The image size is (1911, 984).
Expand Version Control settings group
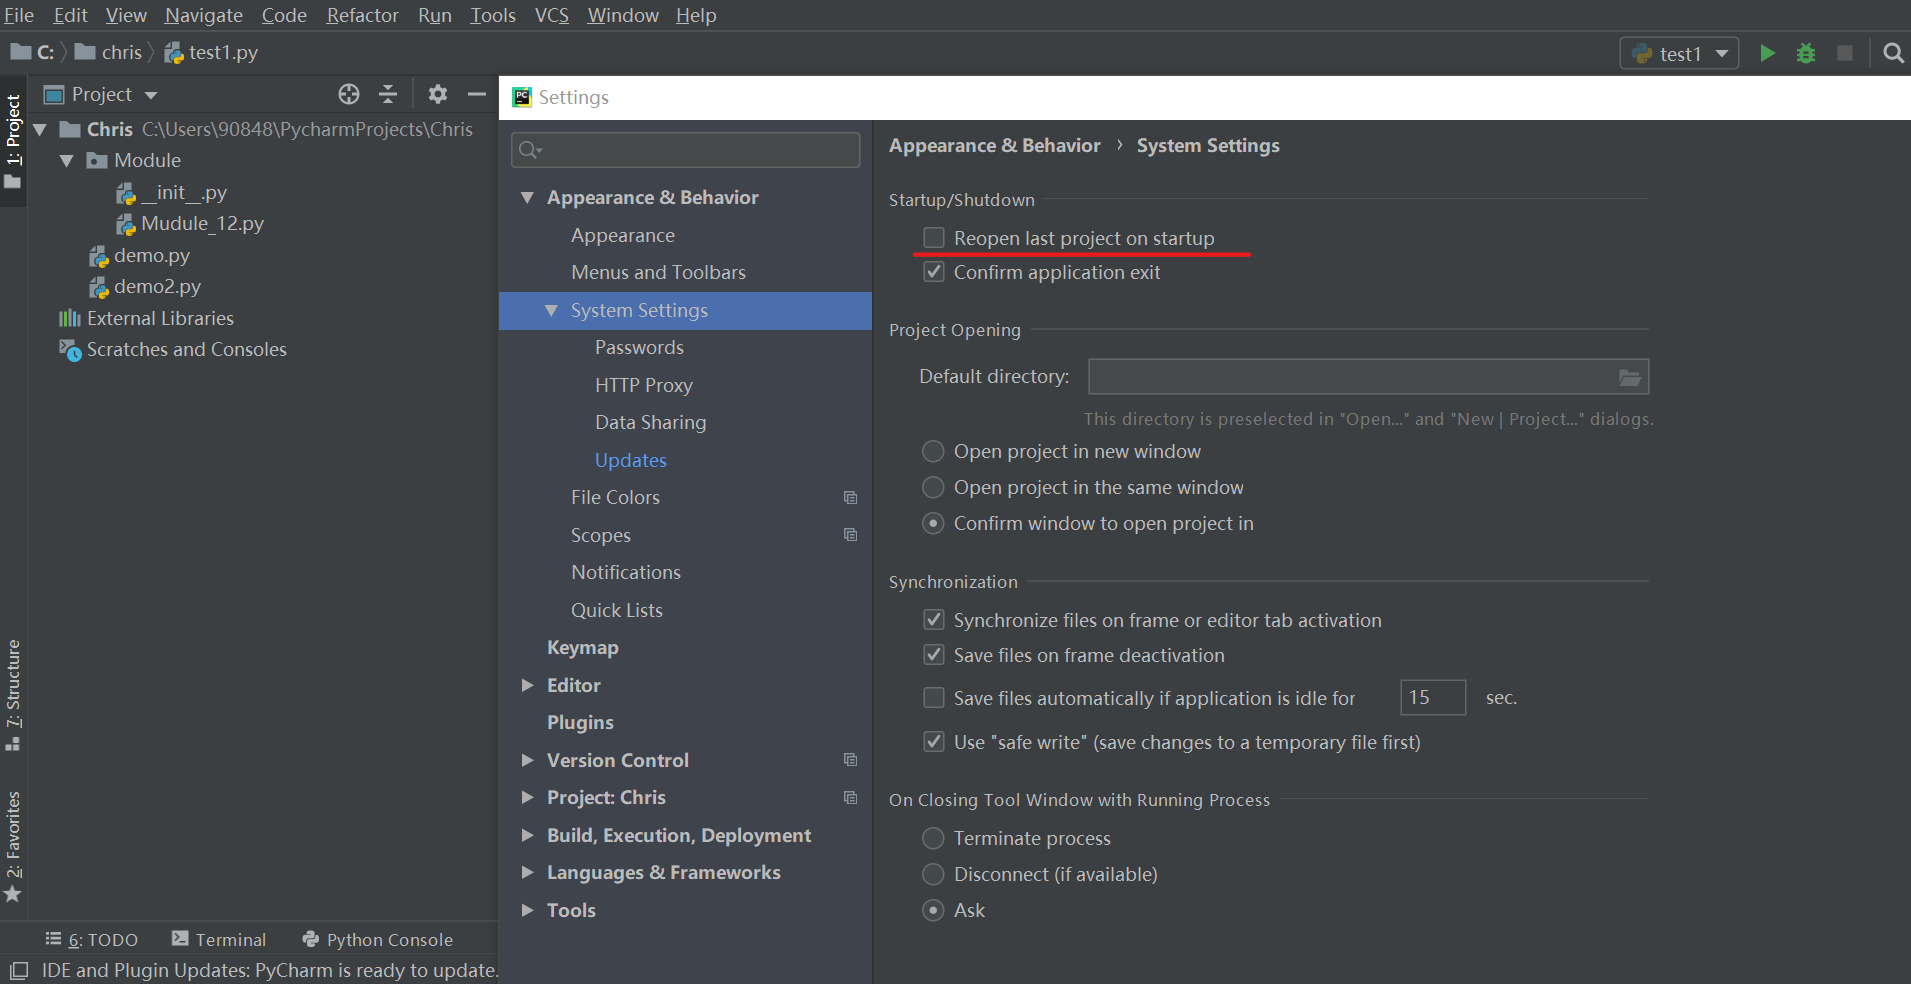(527, 760)
